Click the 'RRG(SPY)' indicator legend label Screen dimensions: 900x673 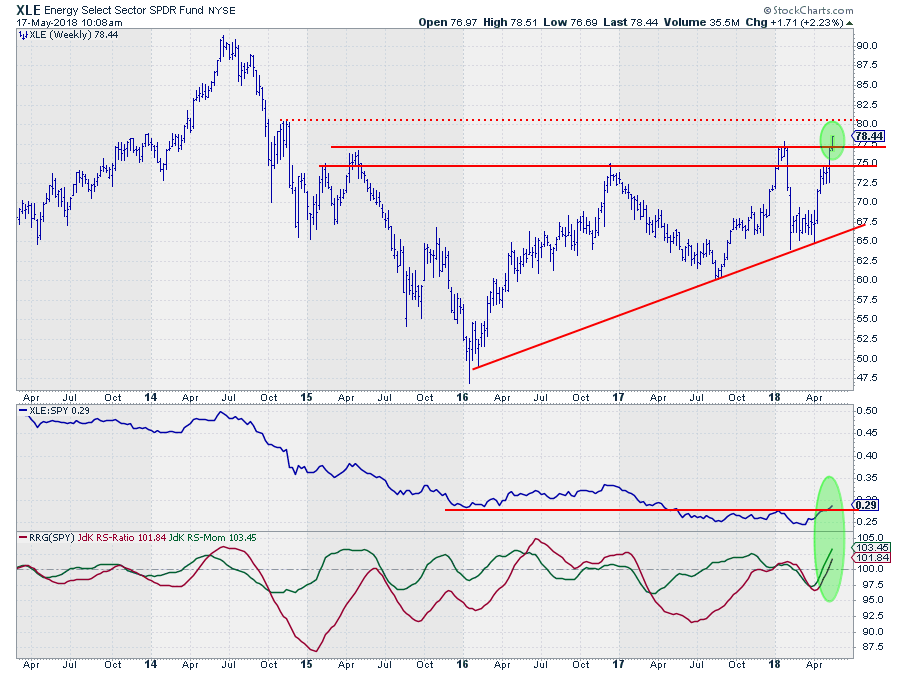pos(52,538)
